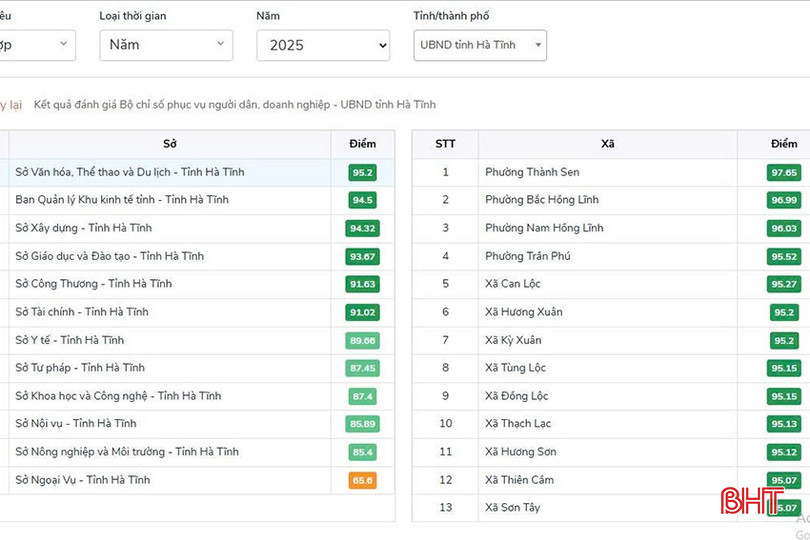Open the Năm 2025 year dropdown
The width and height of the screenshot is (810, 540).
(322, 45)
